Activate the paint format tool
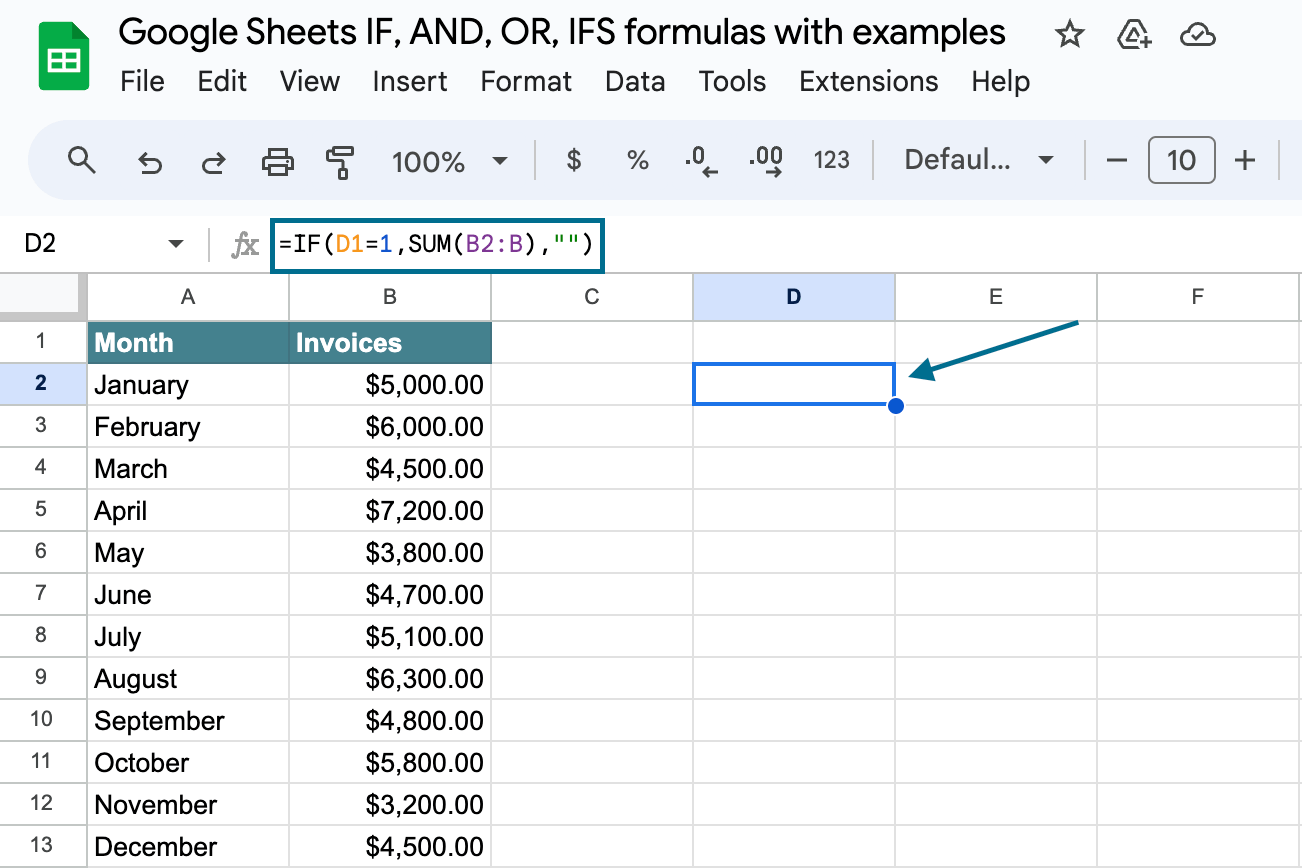Viewport: 1302px width, 868px height. (x=341, y=160)
